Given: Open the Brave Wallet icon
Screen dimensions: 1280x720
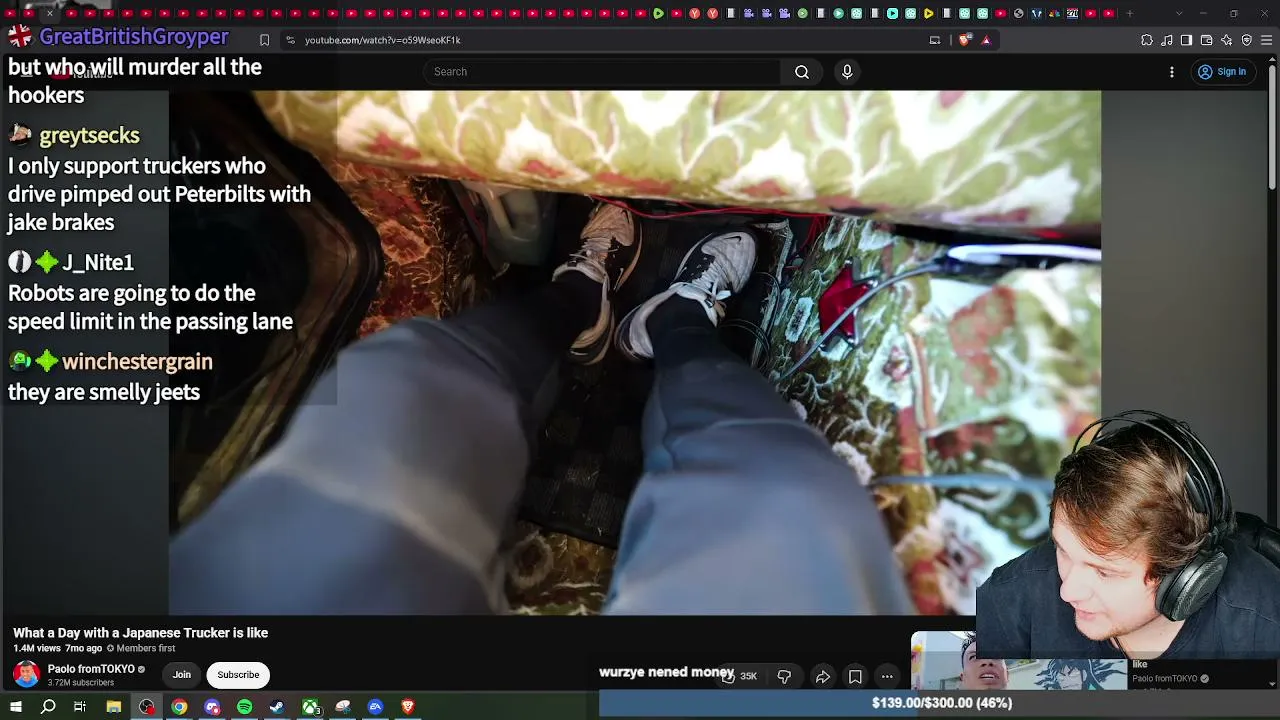Looking at the screenshot, I should tap(1207, 40).
